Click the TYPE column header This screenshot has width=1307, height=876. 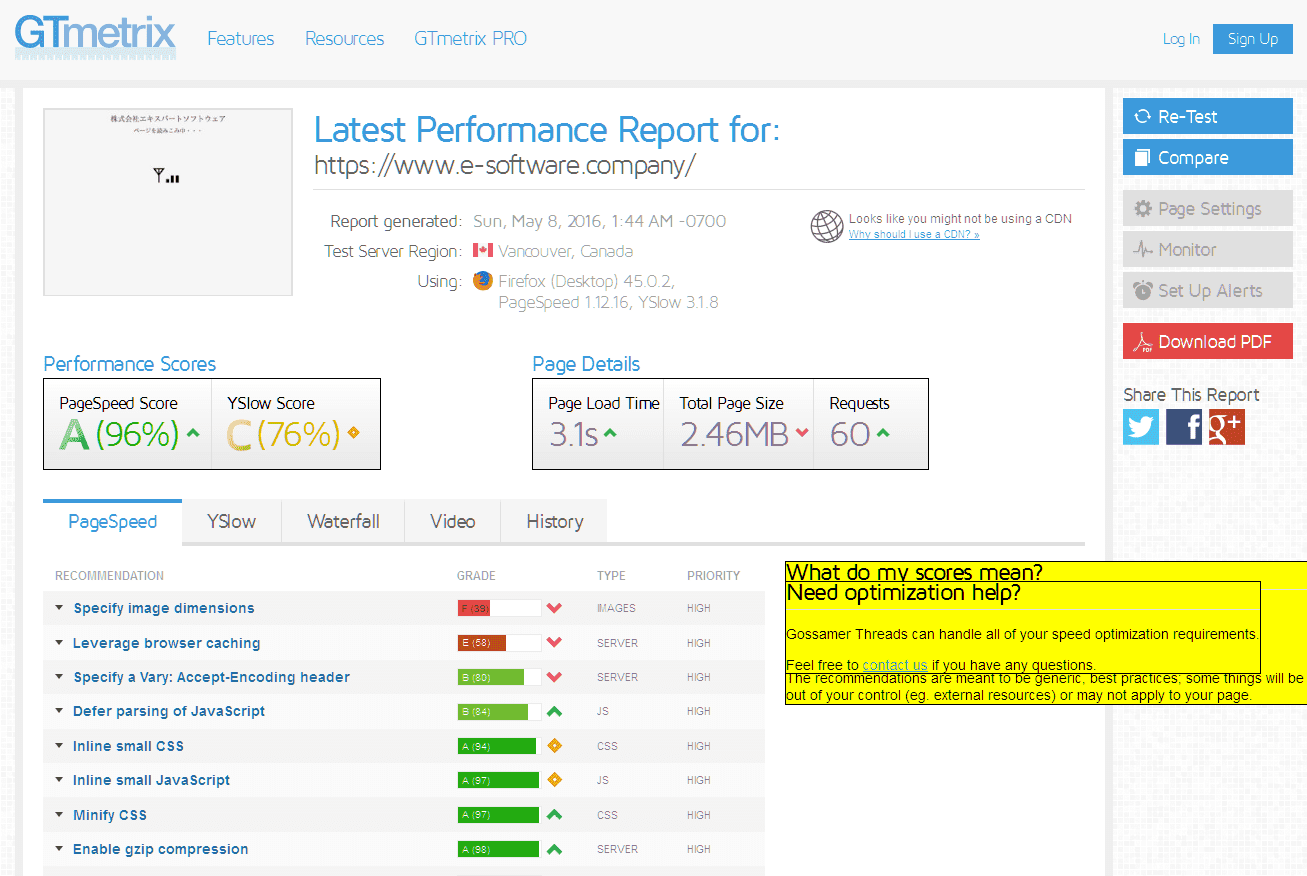(611, 576)
